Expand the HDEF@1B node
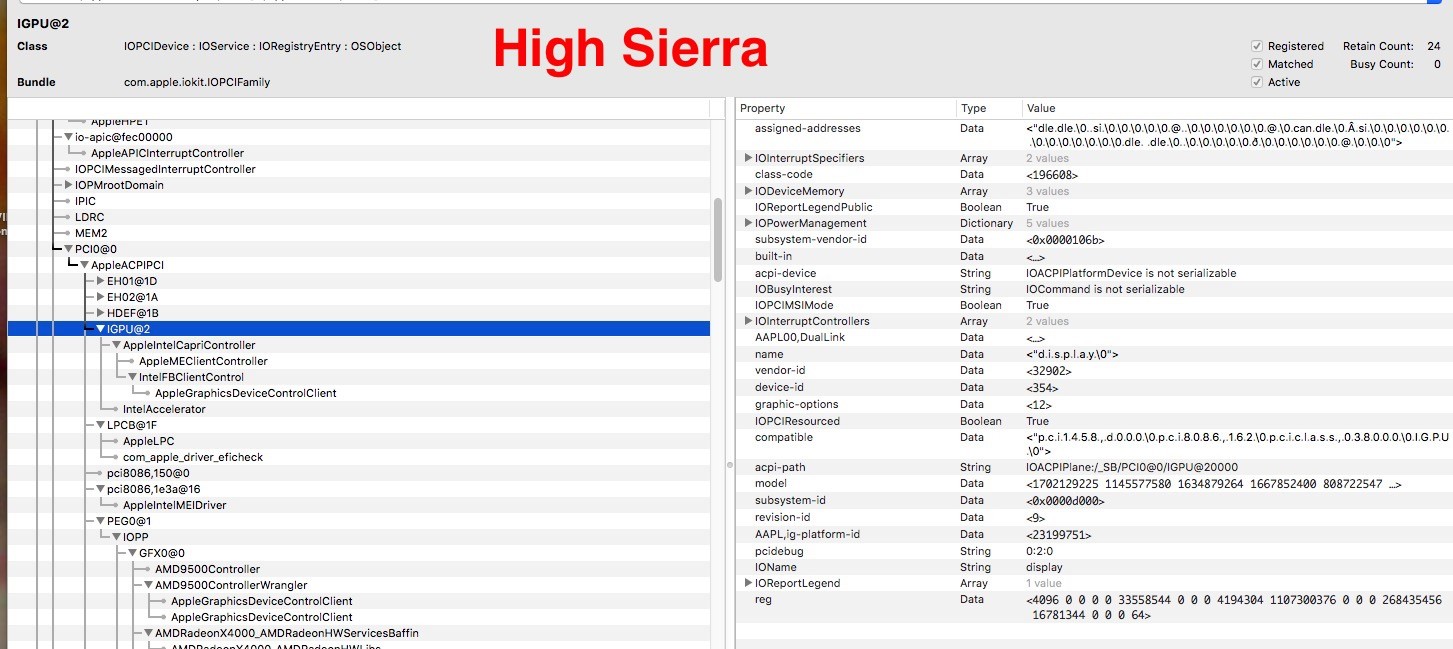Viewport: 1453px width, 649px height. [100, 313]
